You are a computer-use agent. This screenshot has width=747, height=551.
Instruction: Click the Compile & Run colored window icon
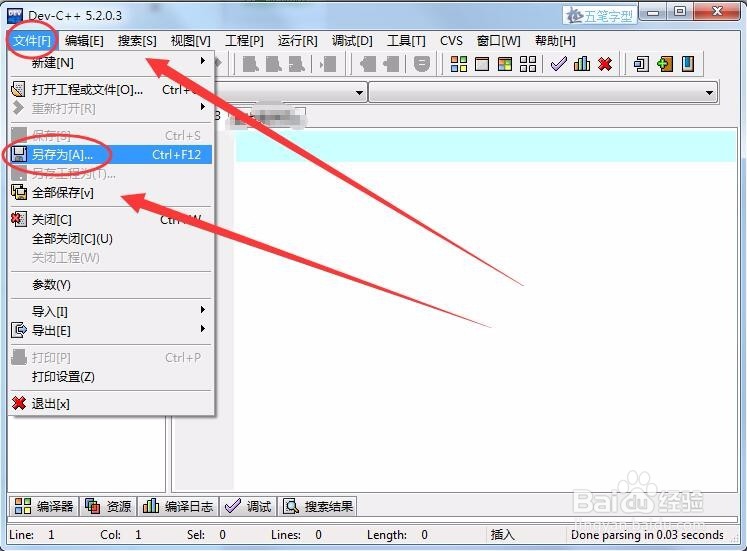[505, 64]
